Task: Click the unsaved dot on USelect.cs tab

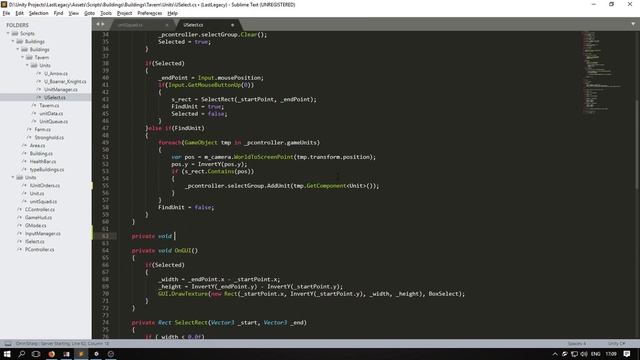Action: tap(232, 25)
